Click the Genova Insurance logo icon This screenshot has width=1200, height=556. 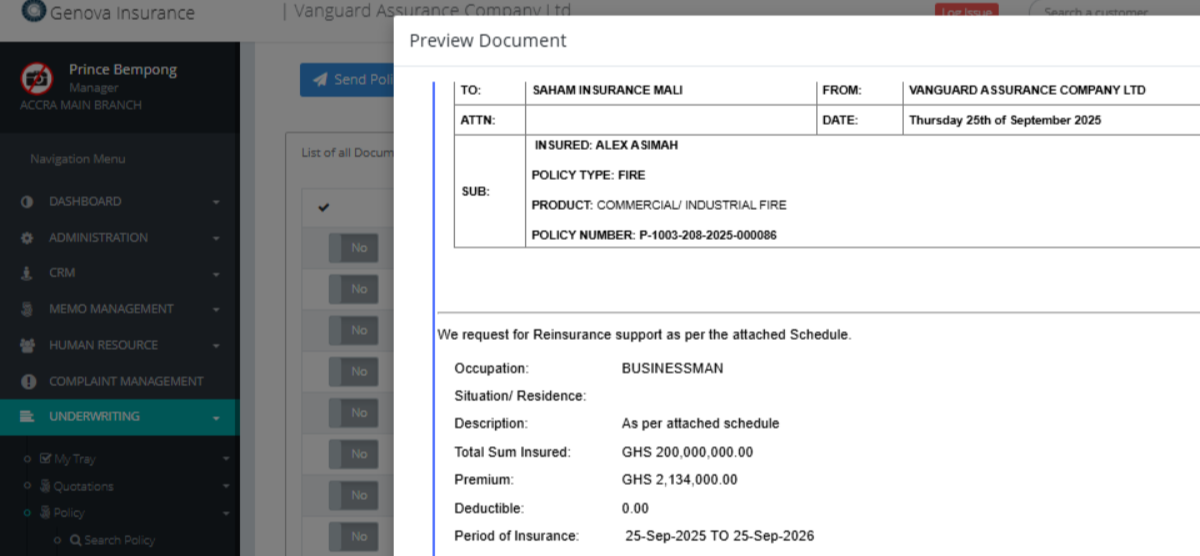coord(33,12)
